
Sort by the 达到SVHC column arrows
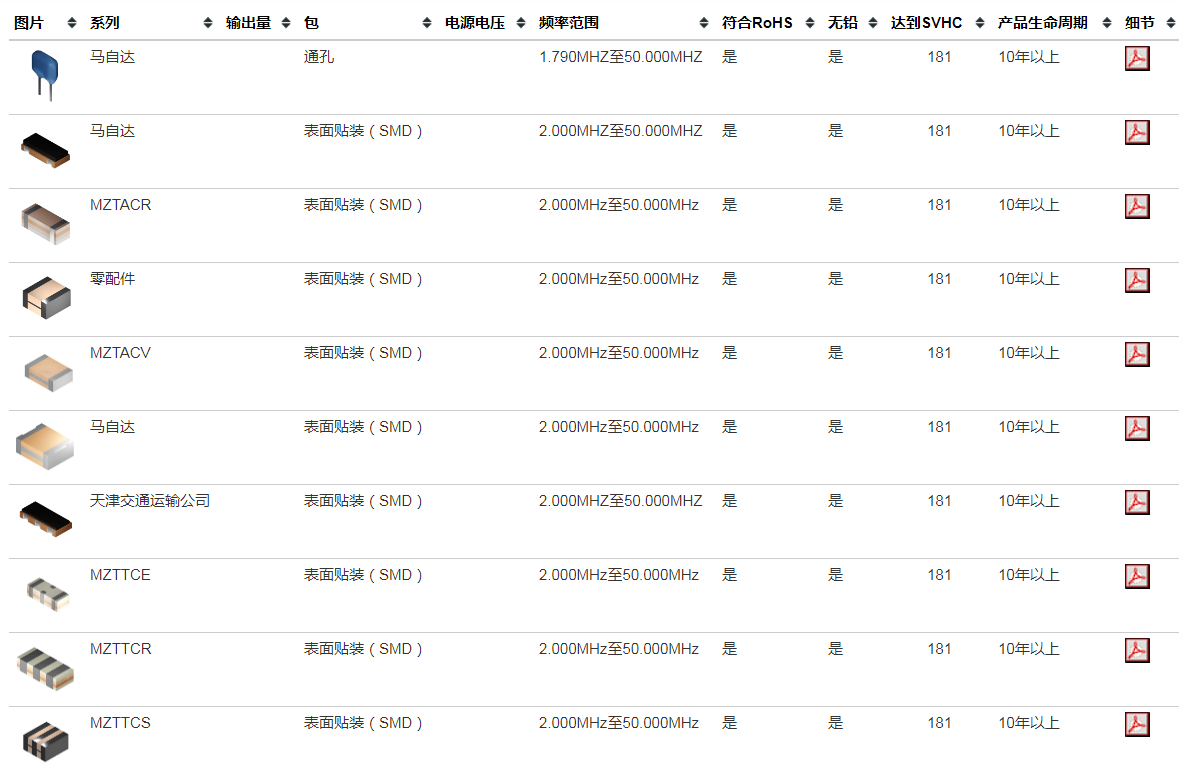click(x=980, y=23)
